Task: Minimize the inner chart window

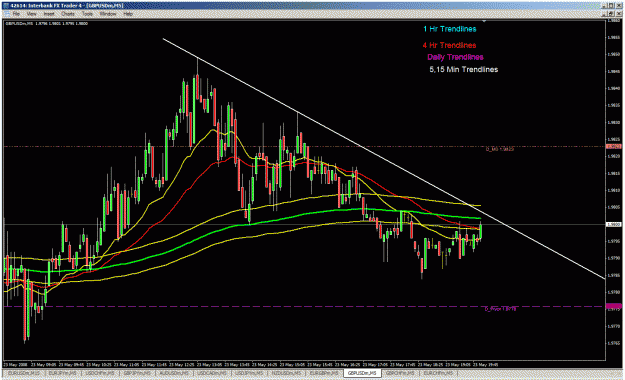Action: coord(605,14)
